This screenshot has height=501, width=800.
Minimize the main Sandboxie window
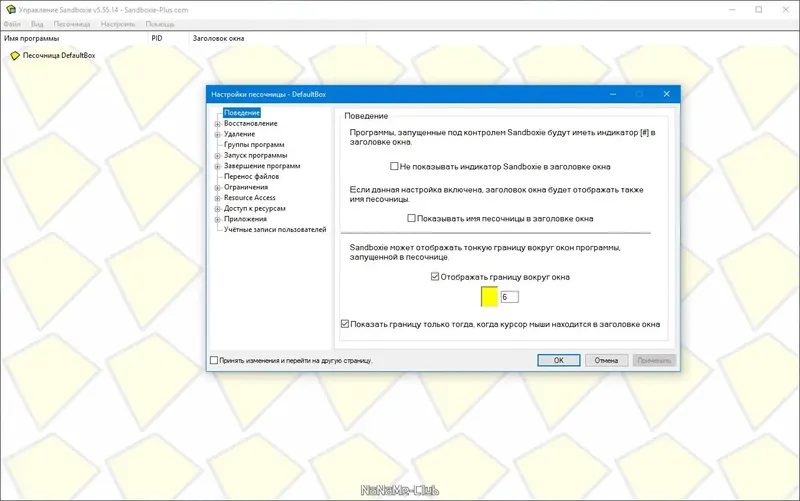(x=732, y=10)
